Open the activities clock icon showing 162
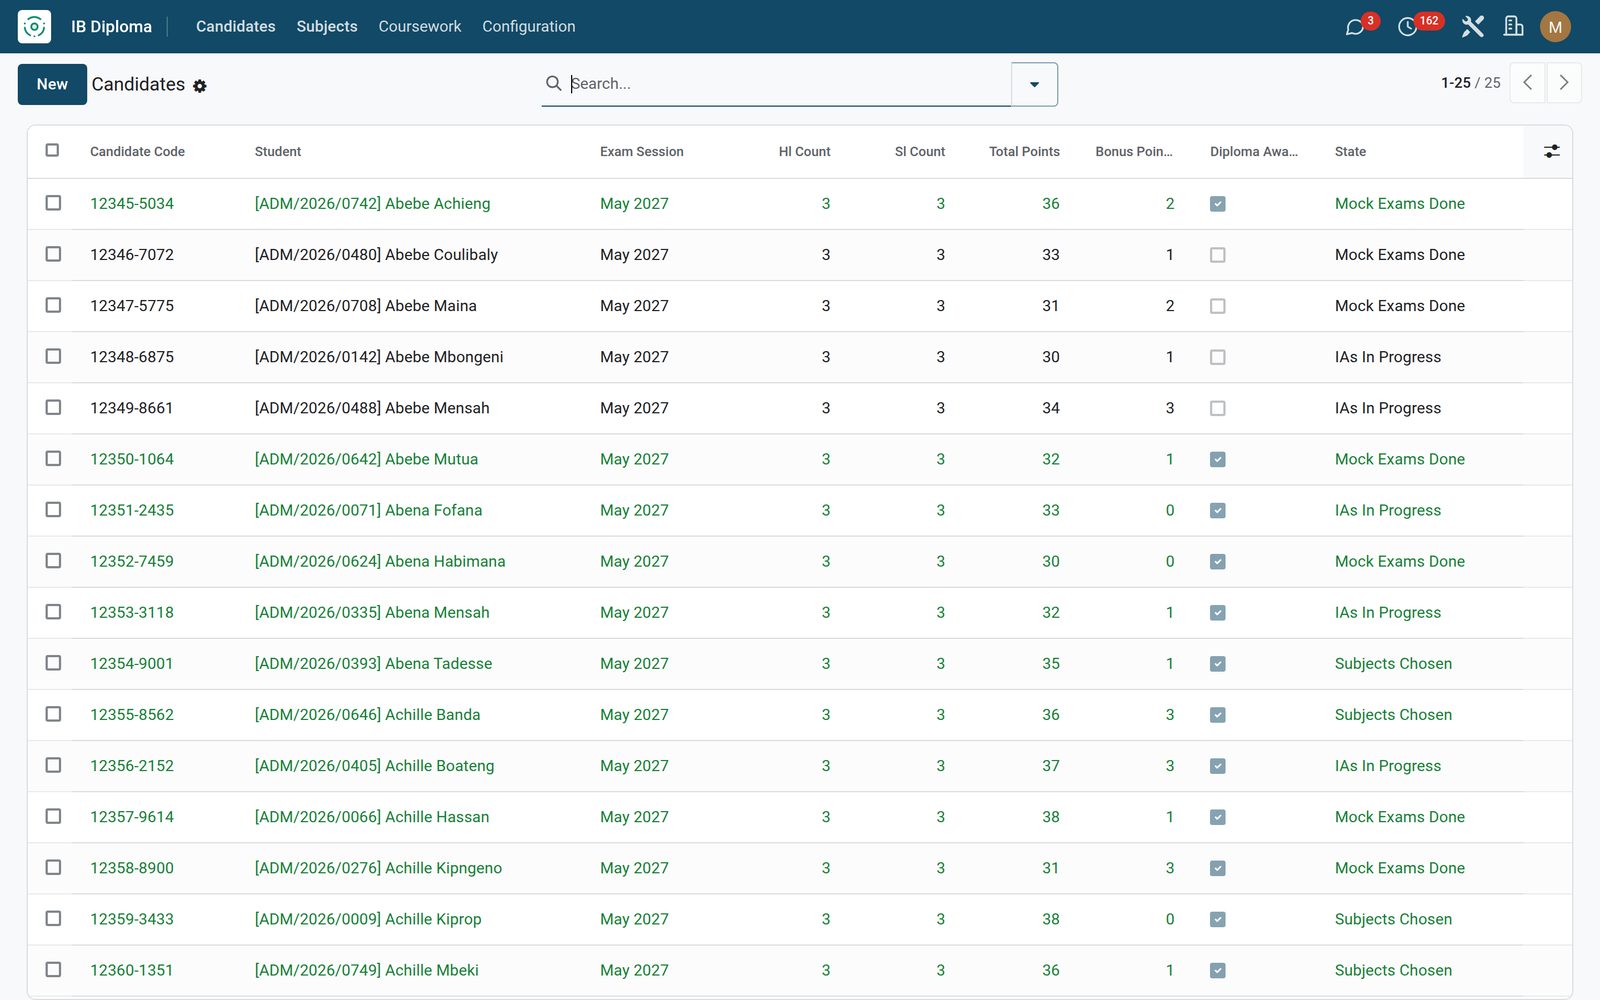Screen dimensions: 1600x1000 click(x=1408, y=27)
